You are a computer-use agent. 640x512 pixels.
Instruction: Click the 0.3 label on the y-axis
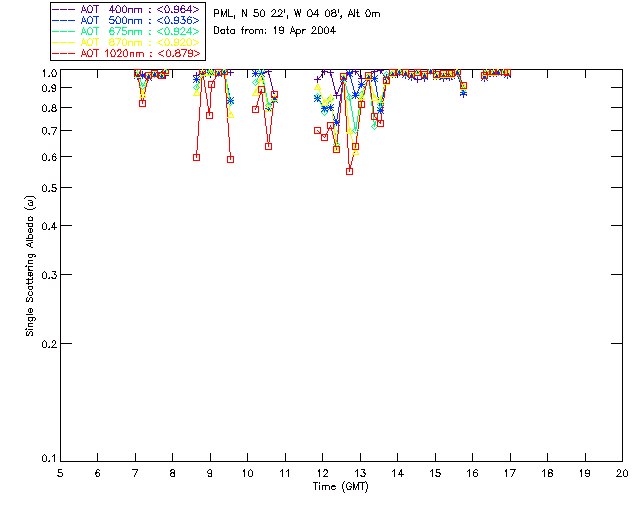49,275
